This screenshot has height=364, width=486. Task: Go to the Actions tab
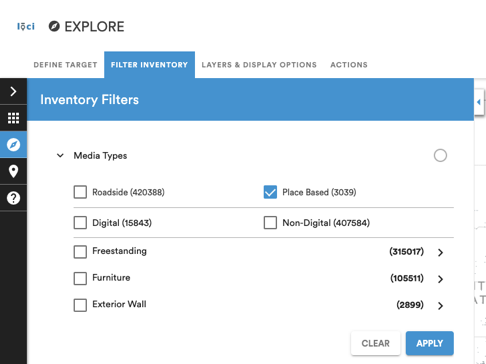click(x=349, y=65)
